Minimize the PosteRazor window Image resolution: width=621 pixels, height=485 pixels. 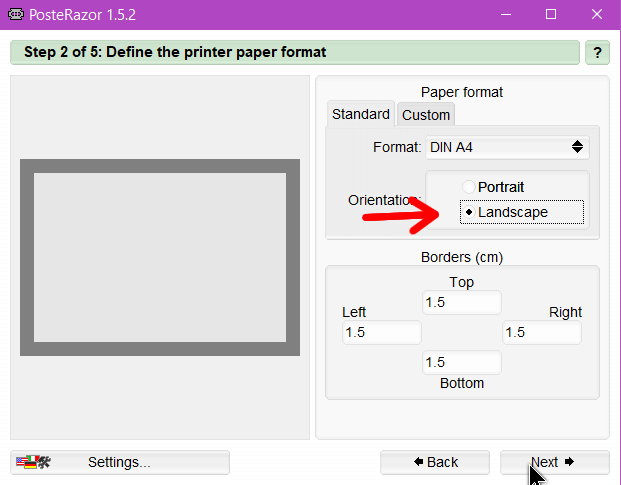(x=506, y=15)
